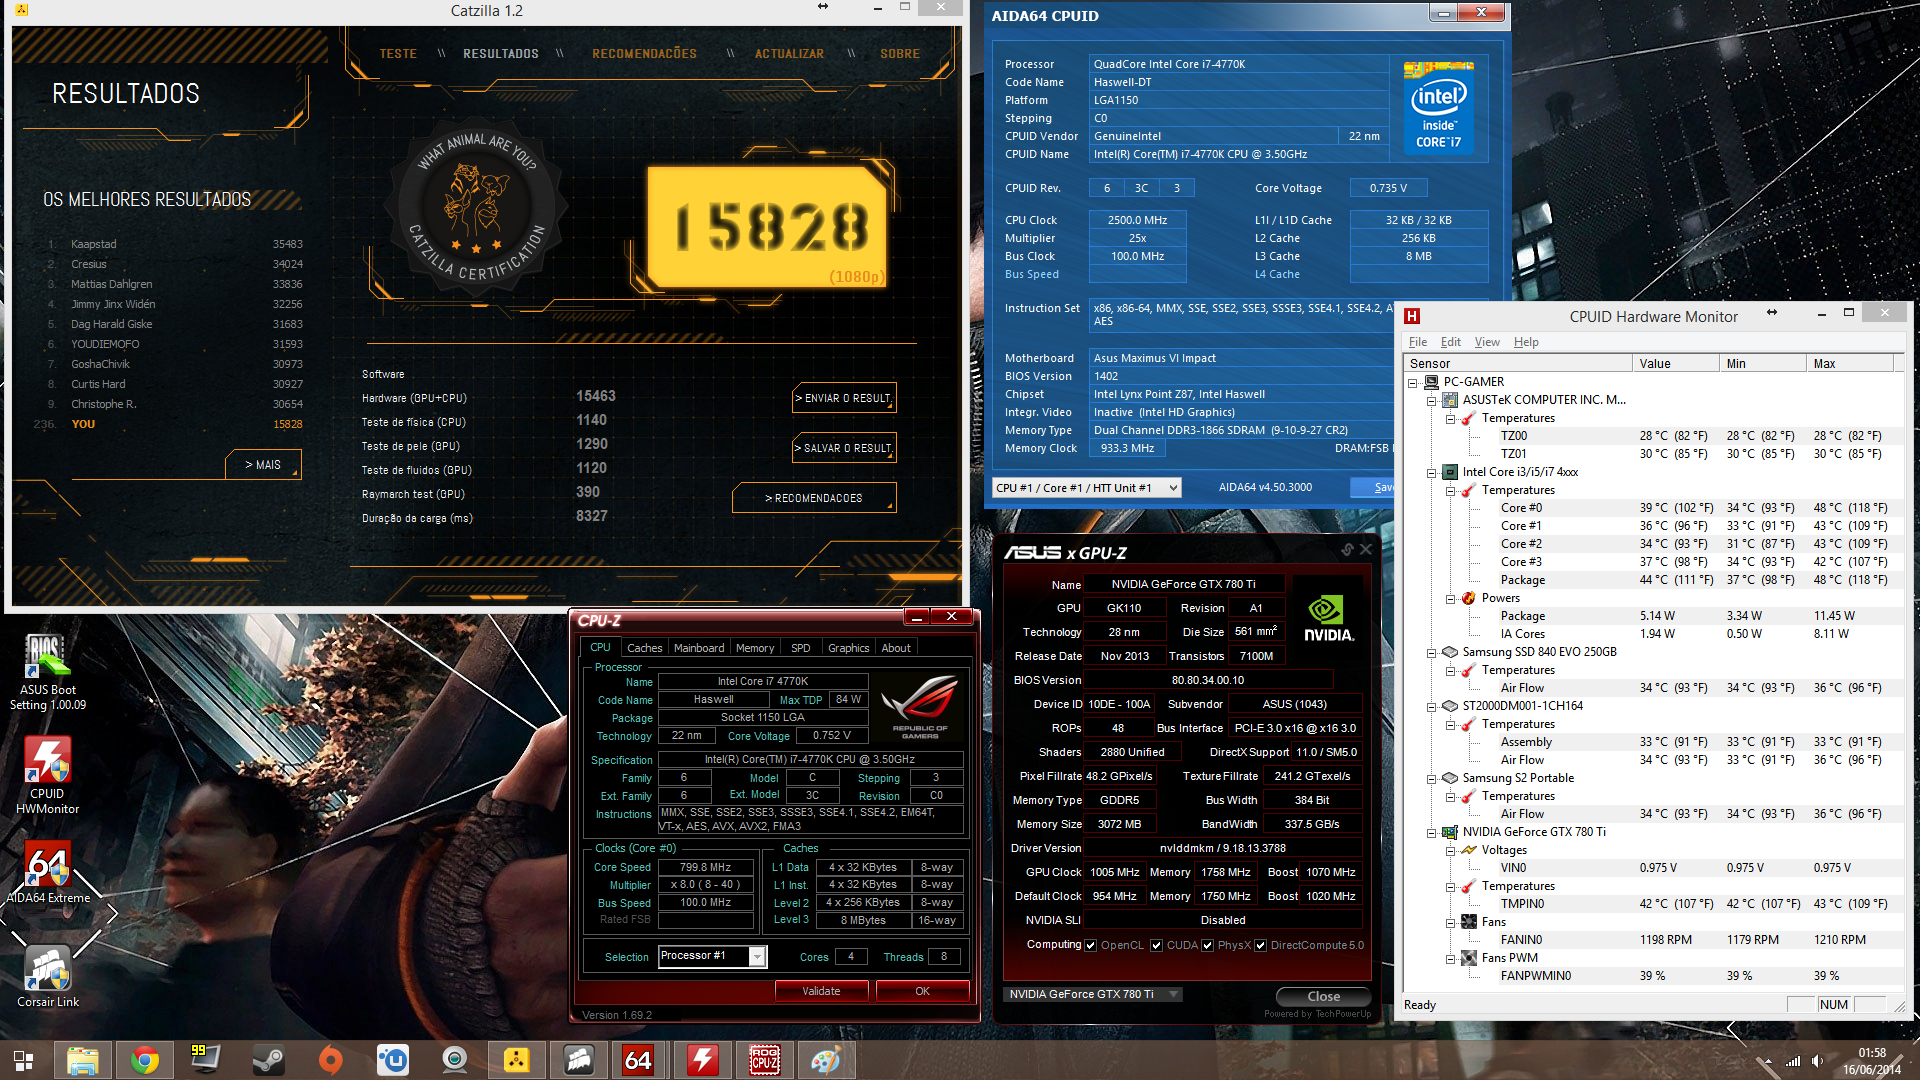Screen dimensions: 1920x1080
Task: Switch to the Memory tab in CPU-Z
Action: (x=755, y=648)
